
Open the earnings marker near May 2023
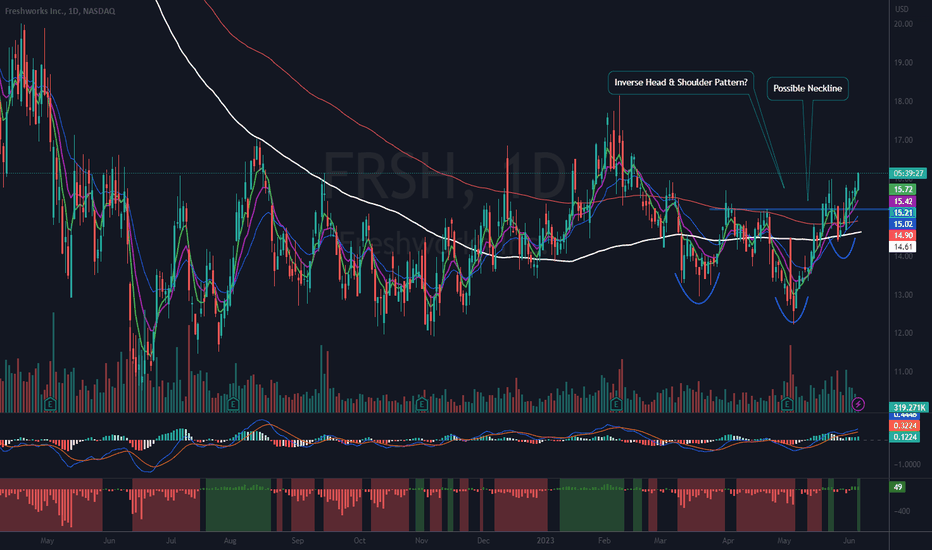pyautogui.click(x=787, y=404)
